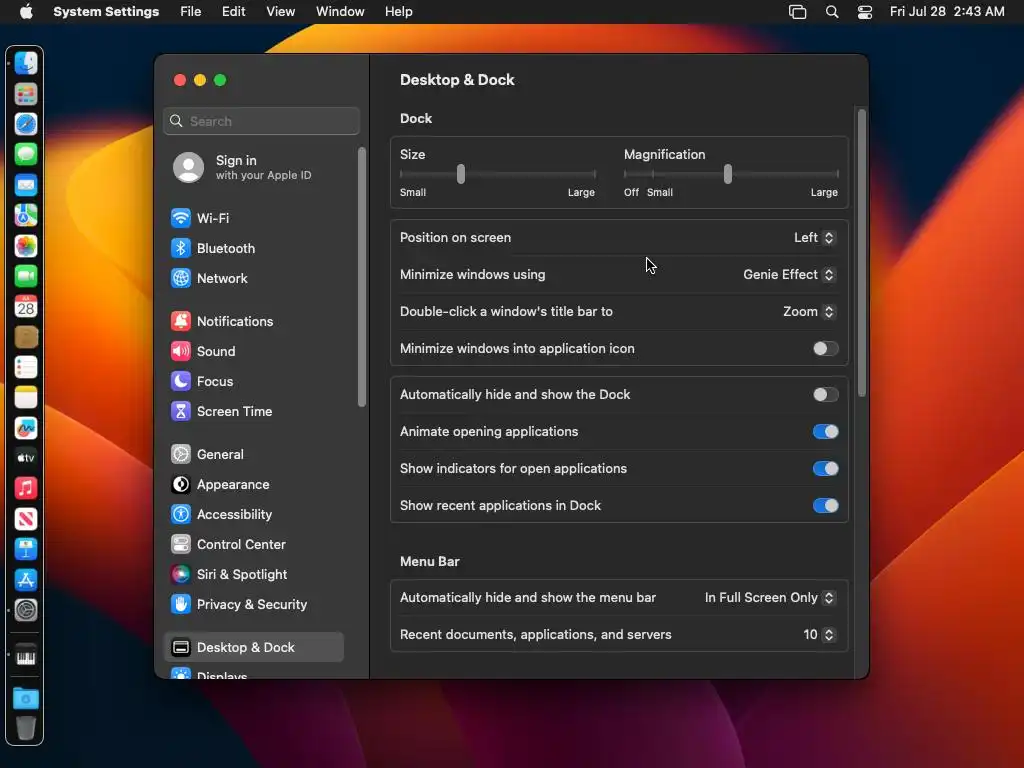Open the File menu
Viewport: 1024px width, 768px height.
click(x=191, y=12)
